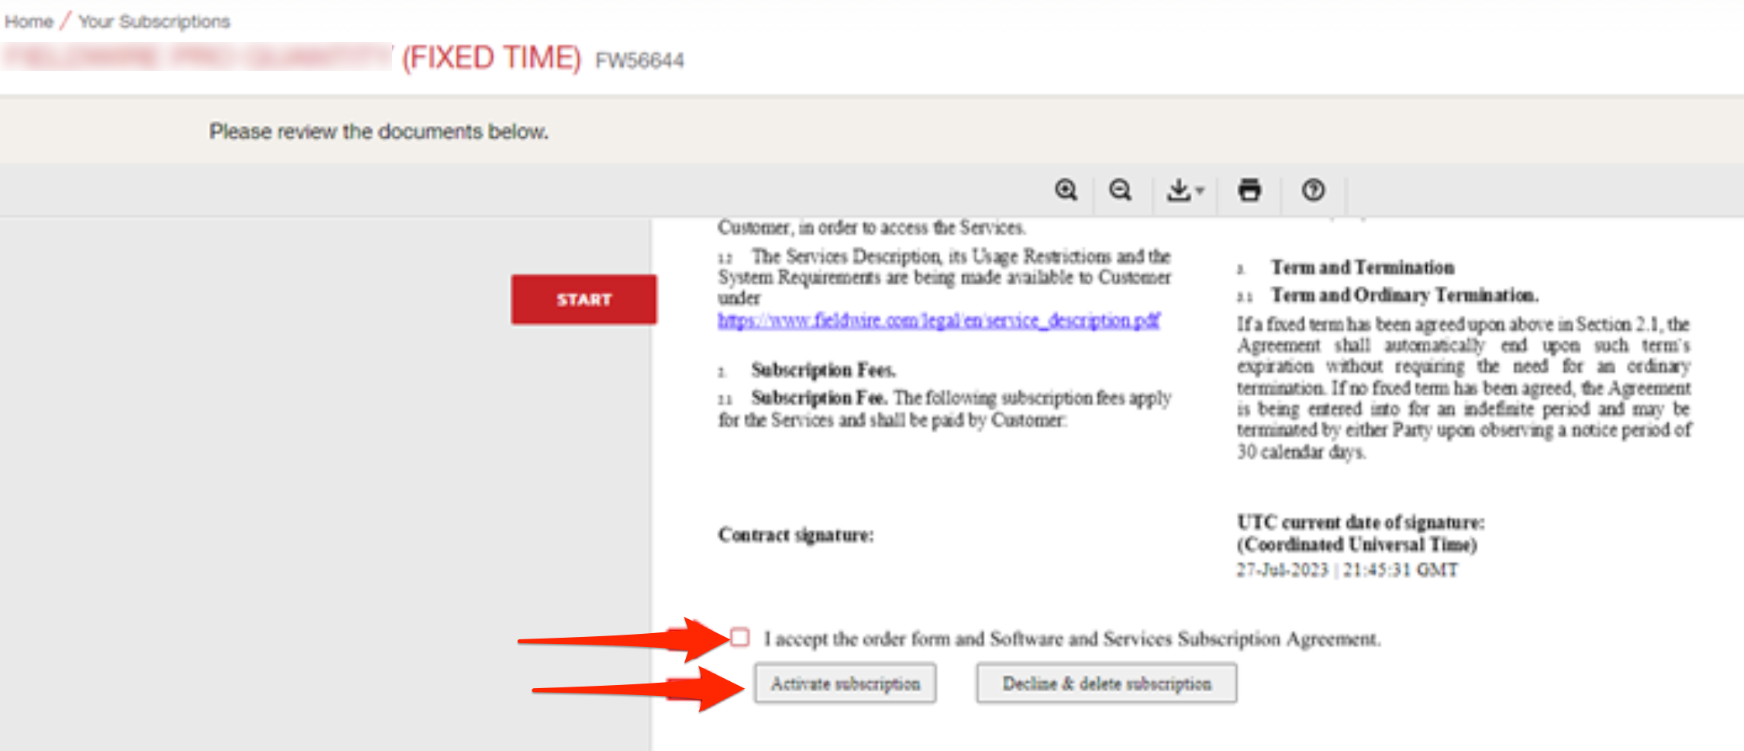Click the Activate subscription button
Image resolution: width=1744 pixels, height=751 pixels.
[845, 684]
